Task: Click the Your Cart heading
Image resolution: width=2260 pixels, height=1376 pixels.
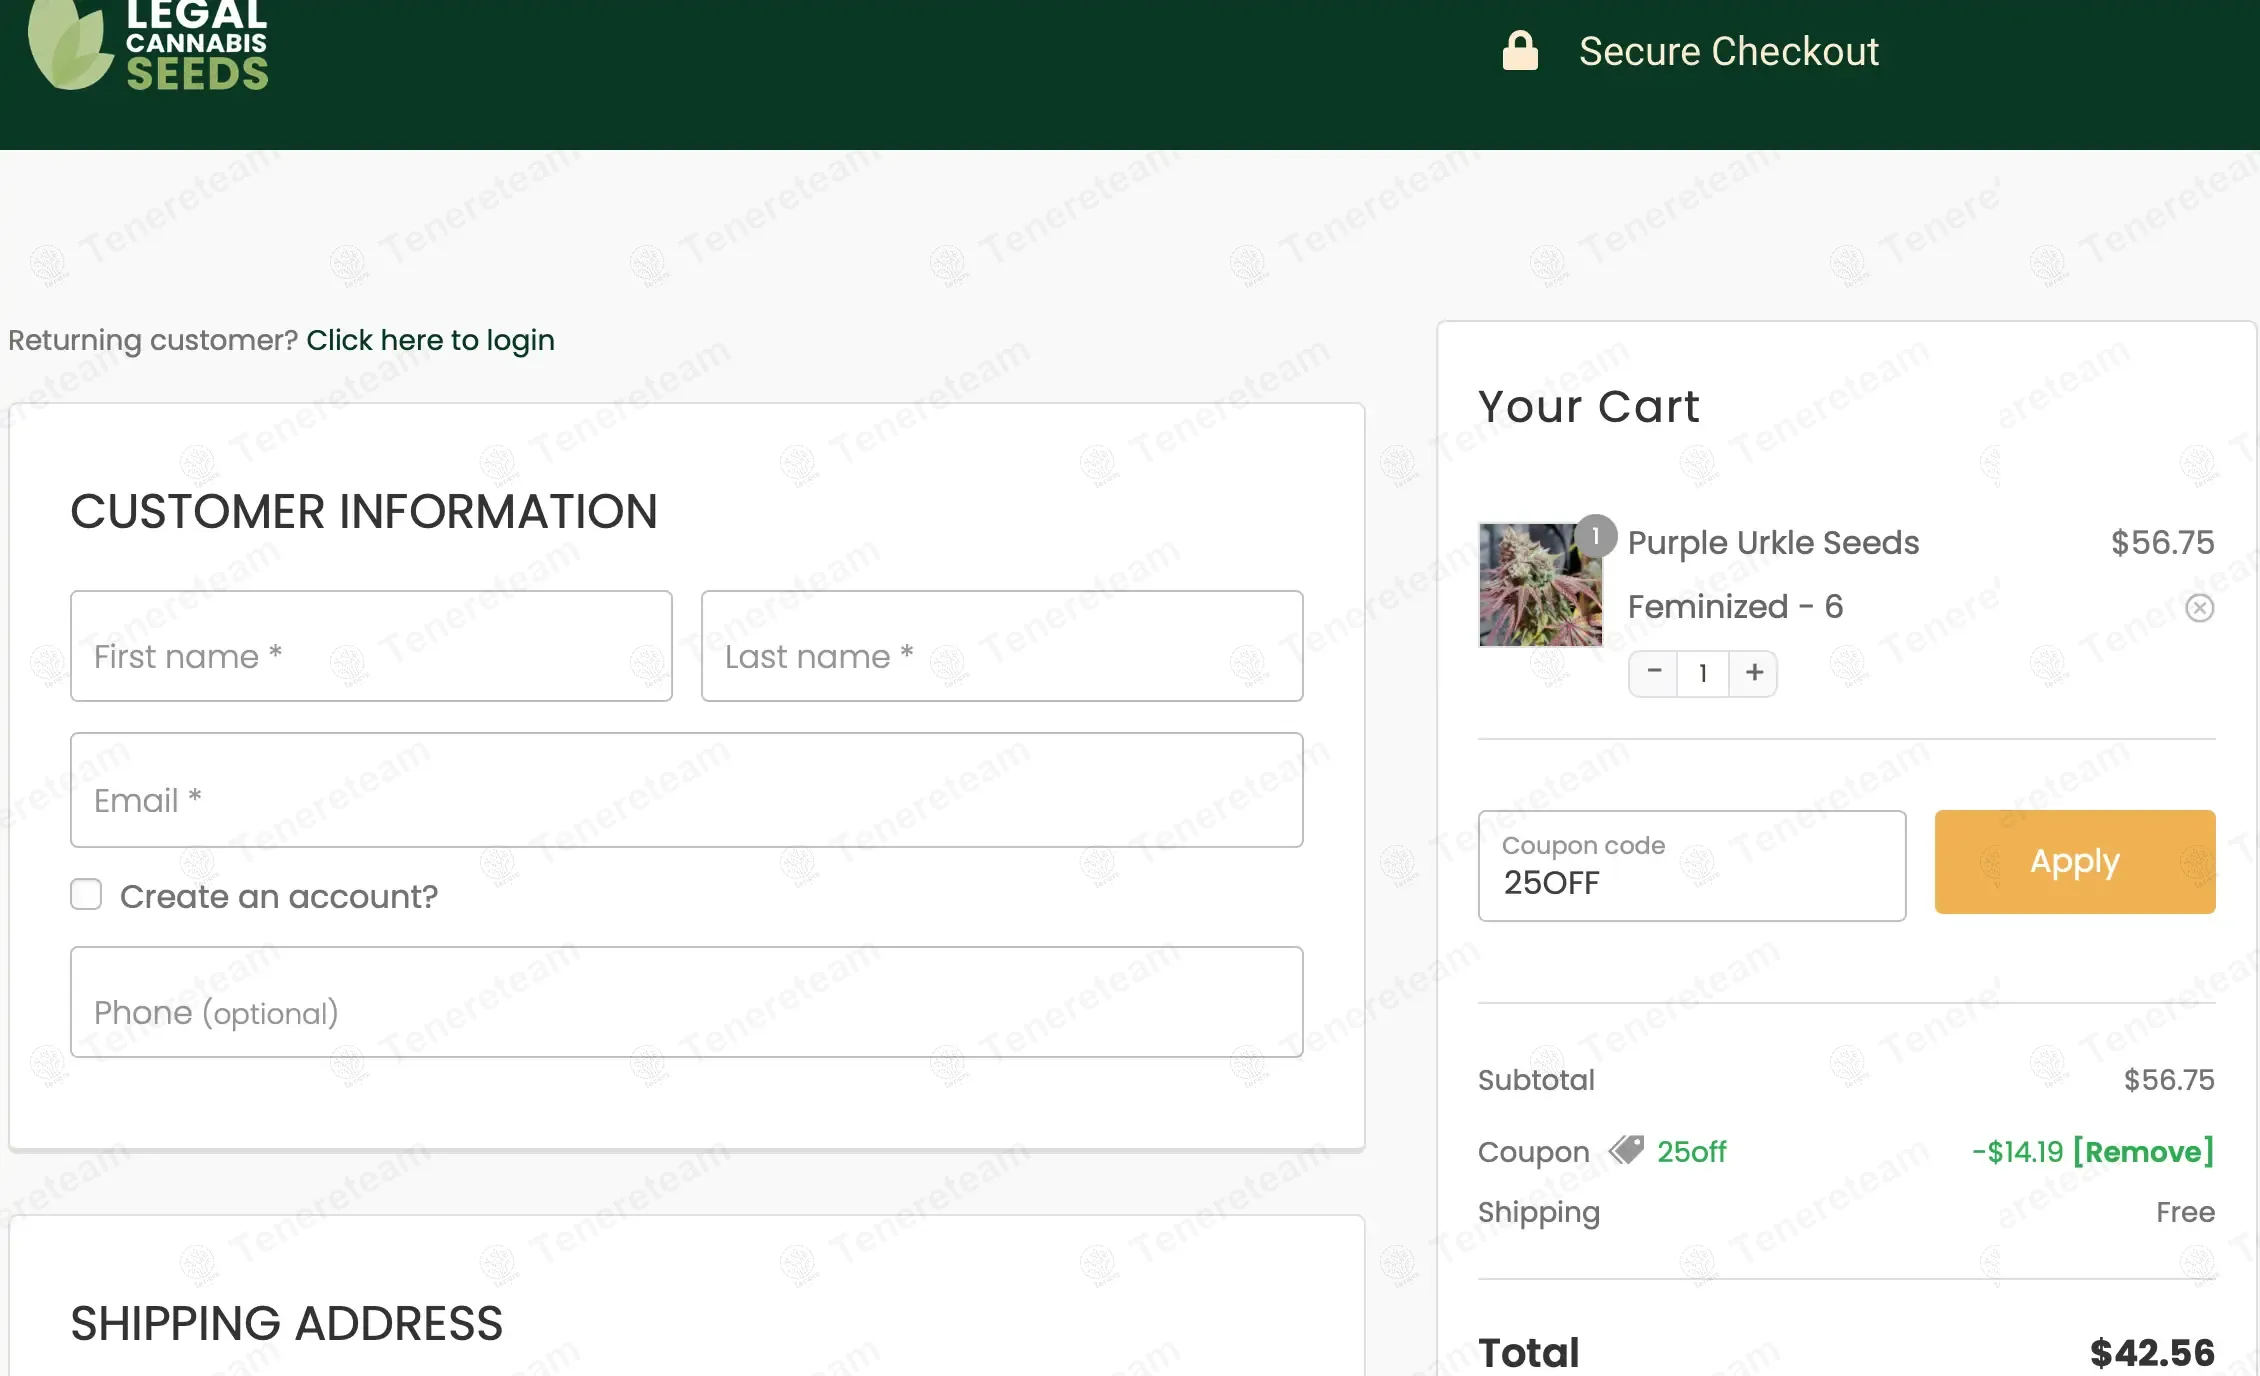Action: click(x=1589, y=406)
